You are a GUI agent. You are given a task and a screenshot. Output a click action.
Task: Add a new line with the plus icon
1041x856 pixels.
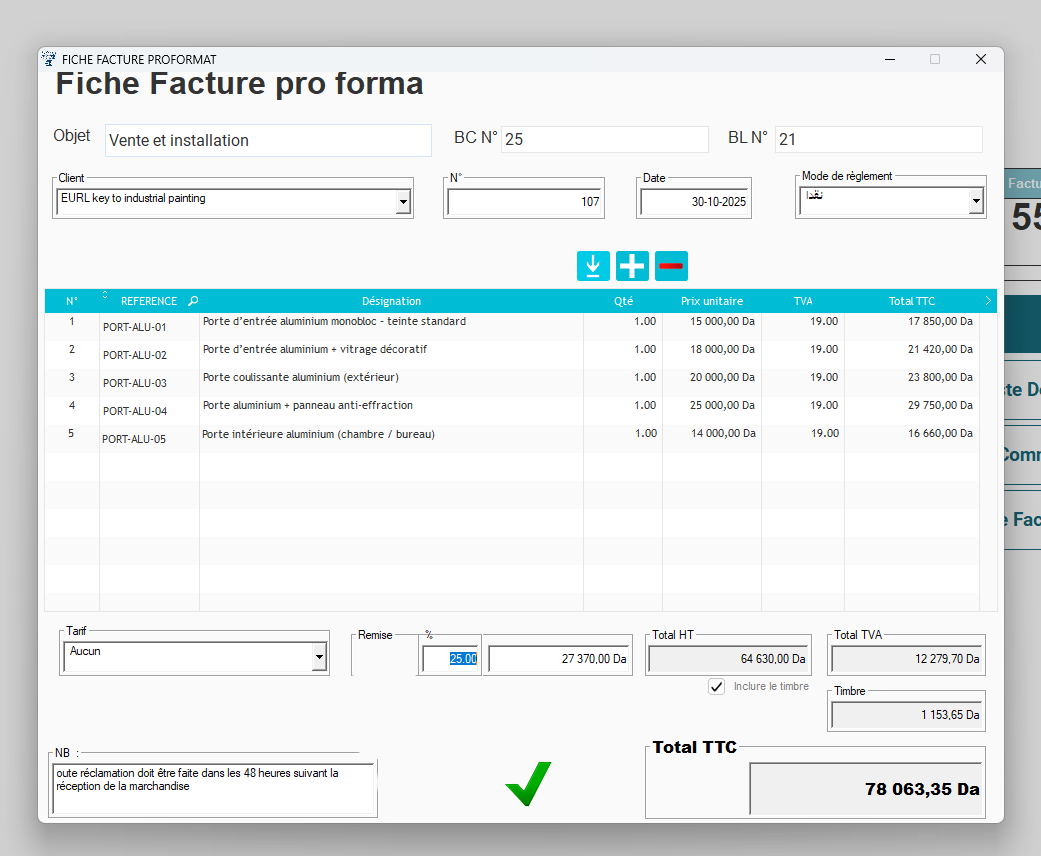[632, 265]
